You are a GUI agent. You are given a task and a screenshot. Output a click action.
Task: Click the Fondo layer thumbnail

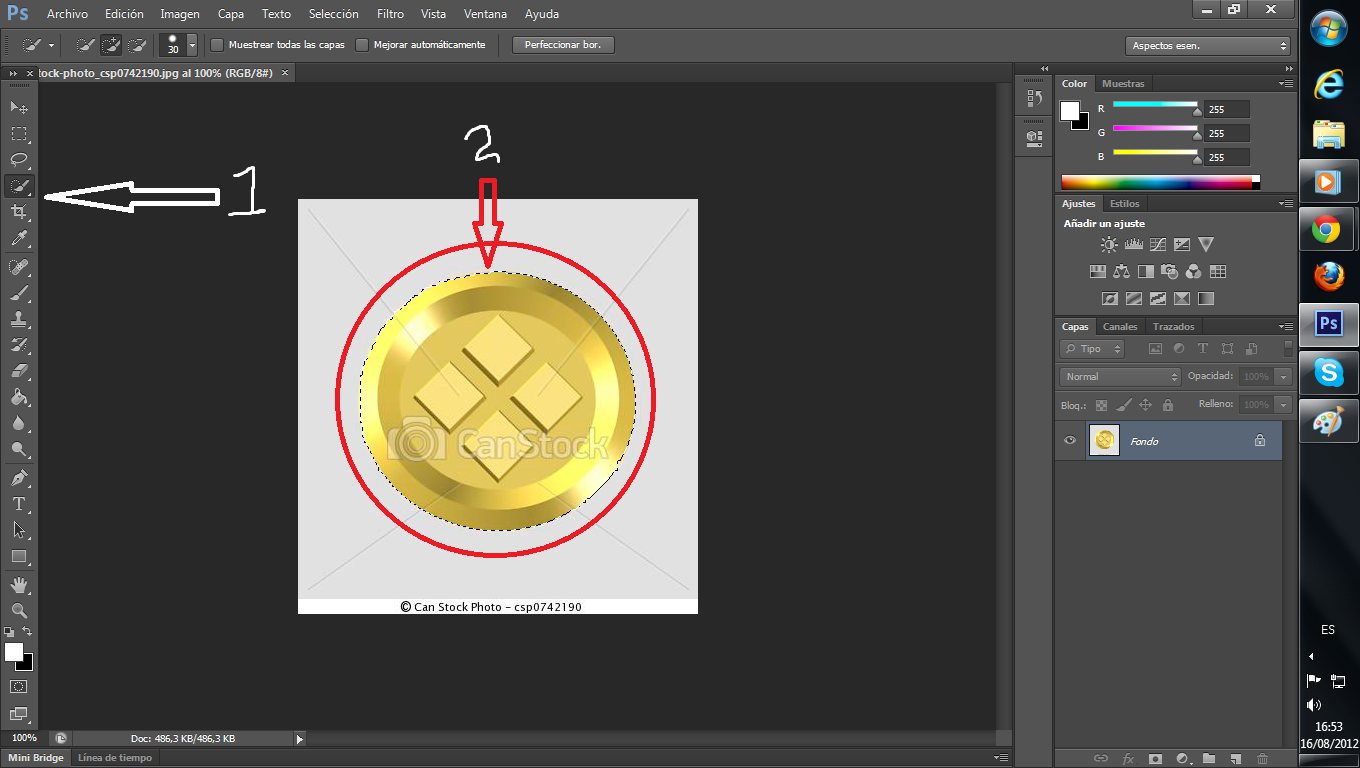click(x=1104, y=440)
